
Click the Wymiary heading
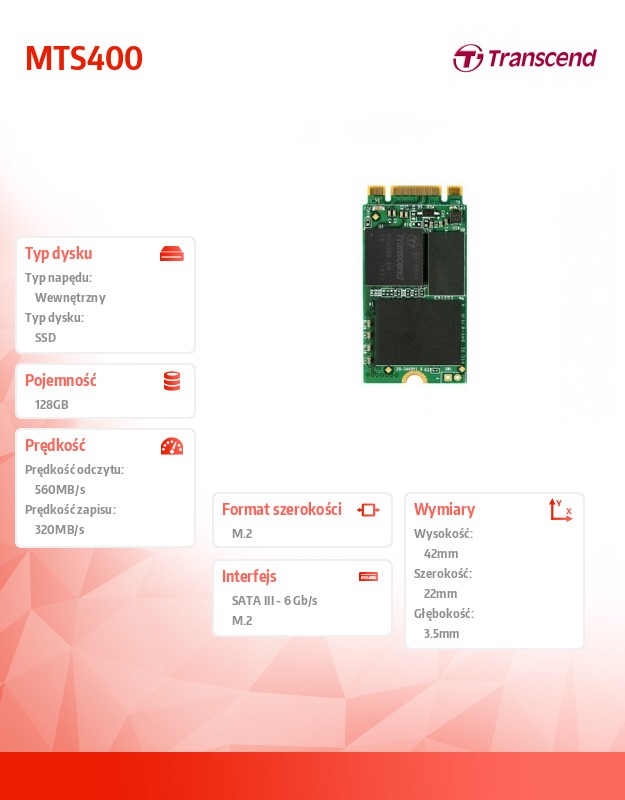444,509
